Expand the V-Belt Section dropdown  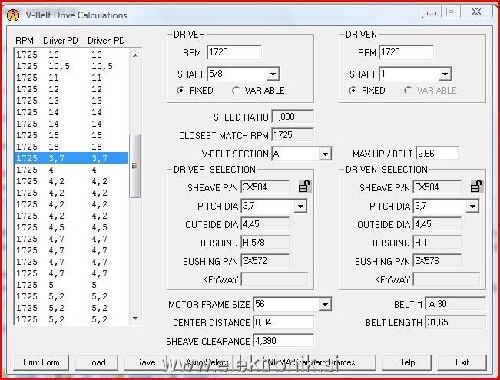[x=325, y=154]
